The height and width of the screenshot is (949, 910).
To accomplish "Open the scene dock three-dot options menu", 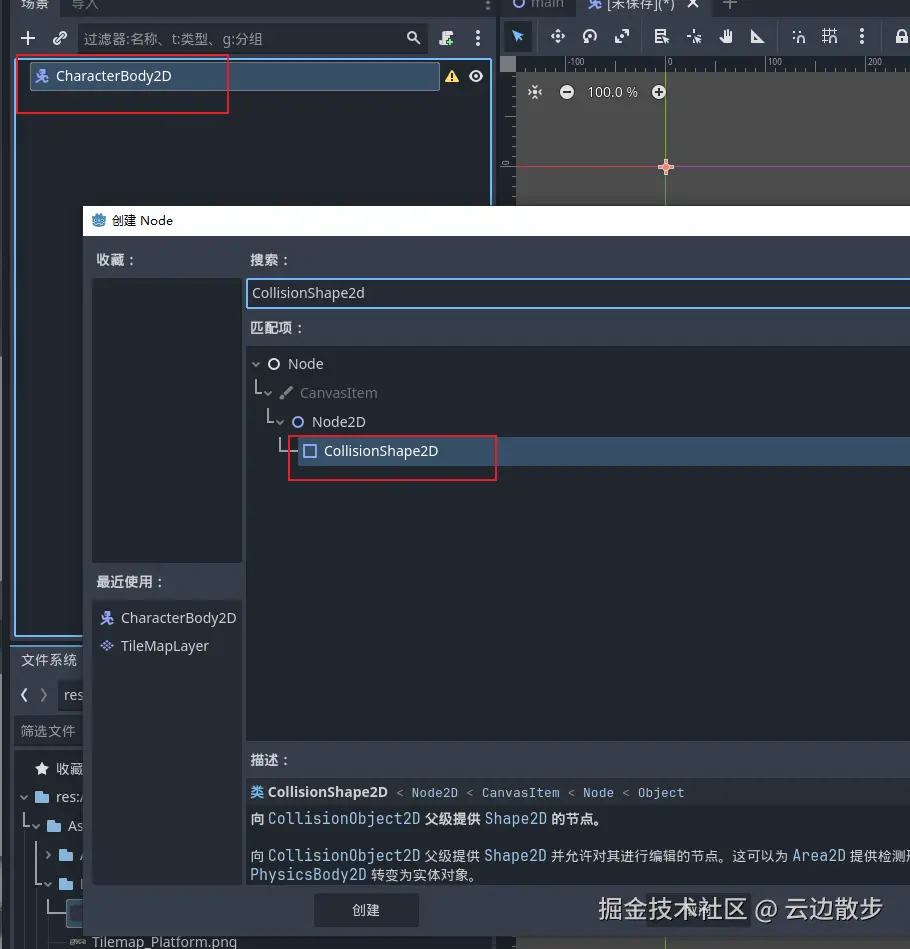I will click(x=478, y=38).
